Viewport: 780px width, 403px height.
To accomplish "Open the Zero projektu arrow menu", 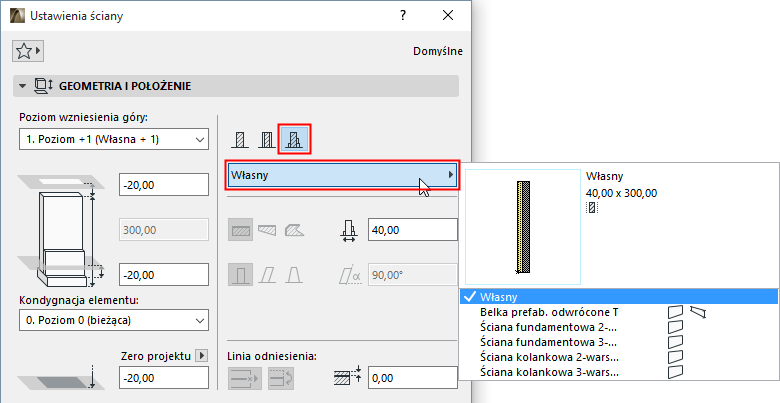I will 201,356.
